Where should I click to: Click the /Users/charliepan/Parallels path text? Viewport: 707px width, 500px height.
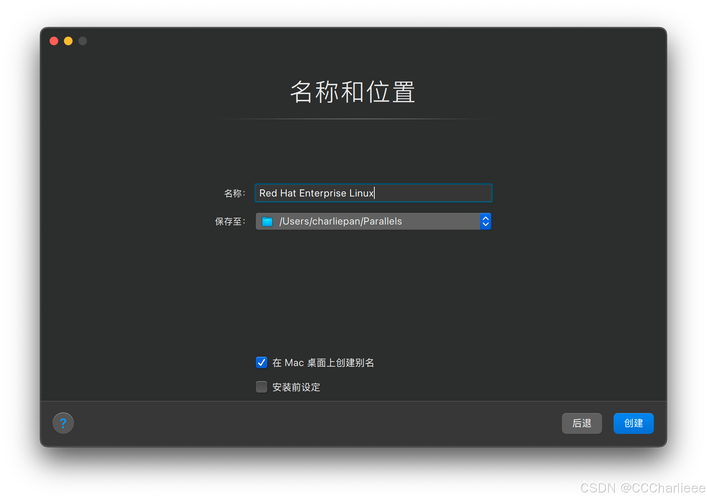click(340, 221)
